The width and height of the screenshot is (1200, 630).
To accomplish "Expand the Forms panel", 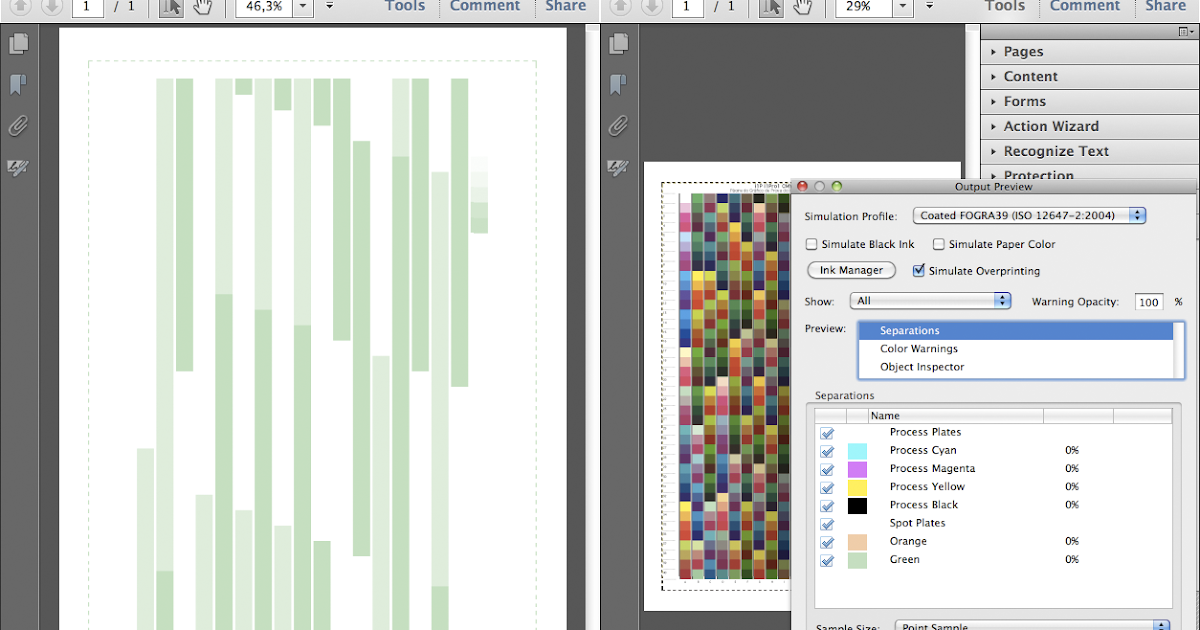I will 1089,101.
